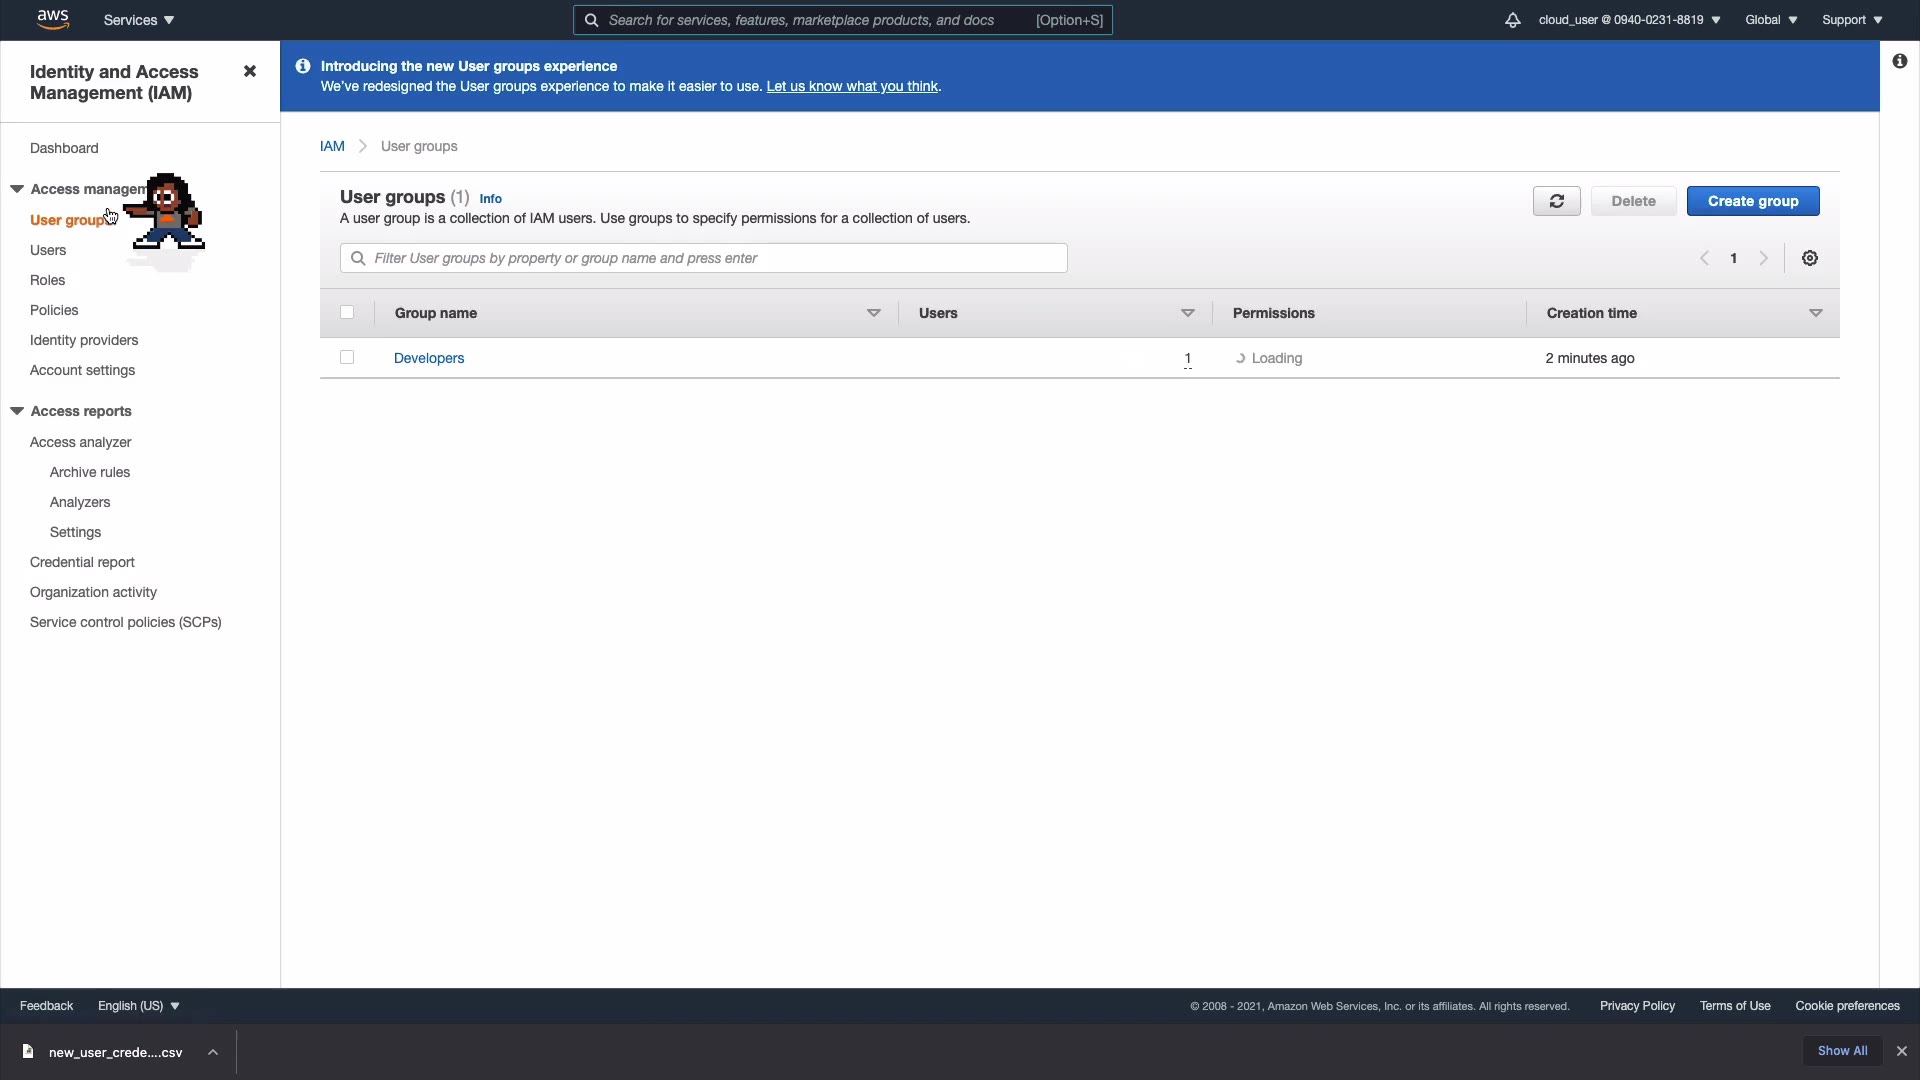Open the info panel icon at right edge

(1899, 61)
